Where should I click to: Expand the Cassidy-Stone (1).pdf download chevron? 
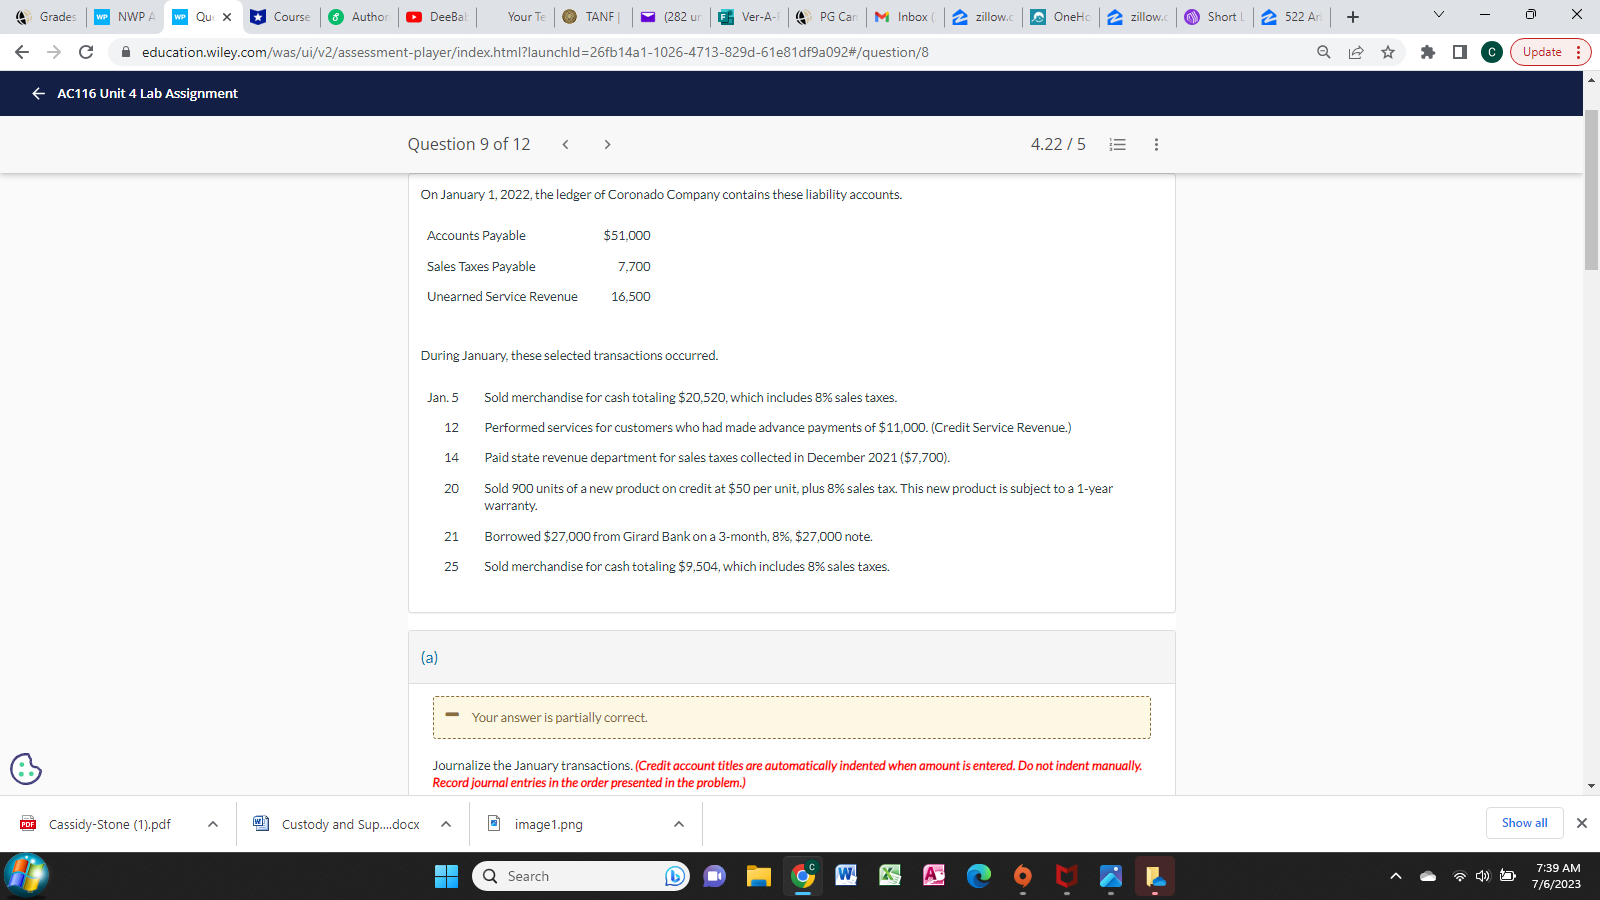click(x=210, y=824)
